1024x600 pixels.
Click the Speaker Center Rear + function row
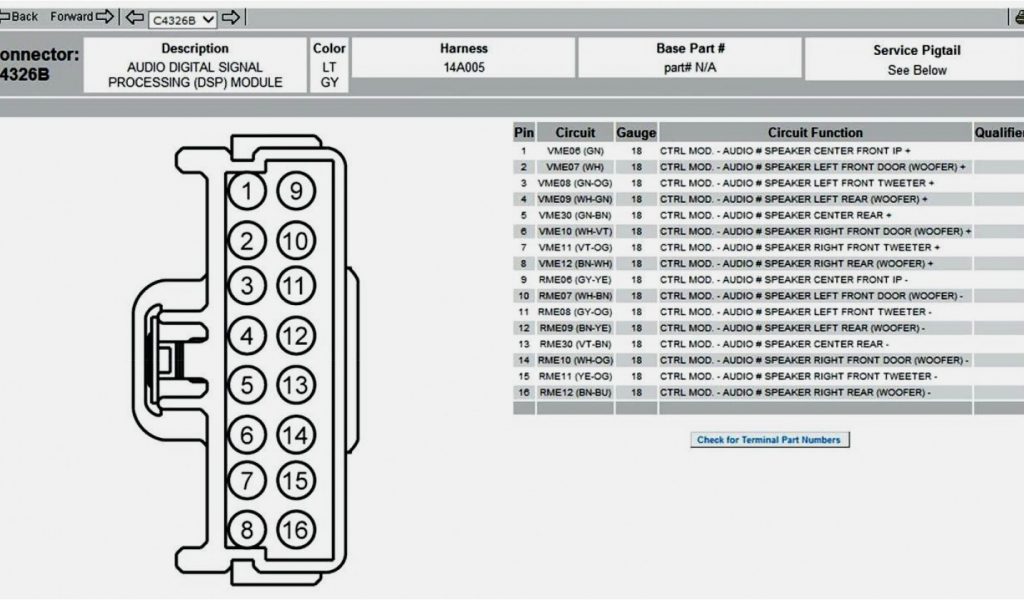coord(775,215)
